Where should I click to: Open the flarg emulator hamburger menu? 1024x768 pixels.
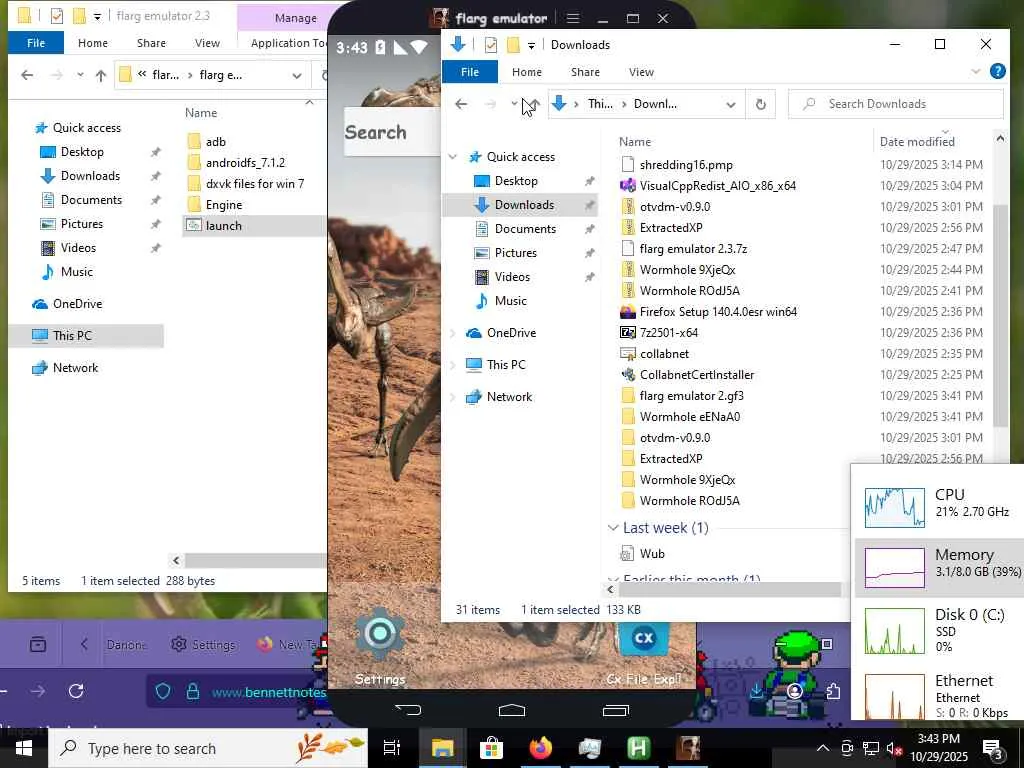coord(573,18)
